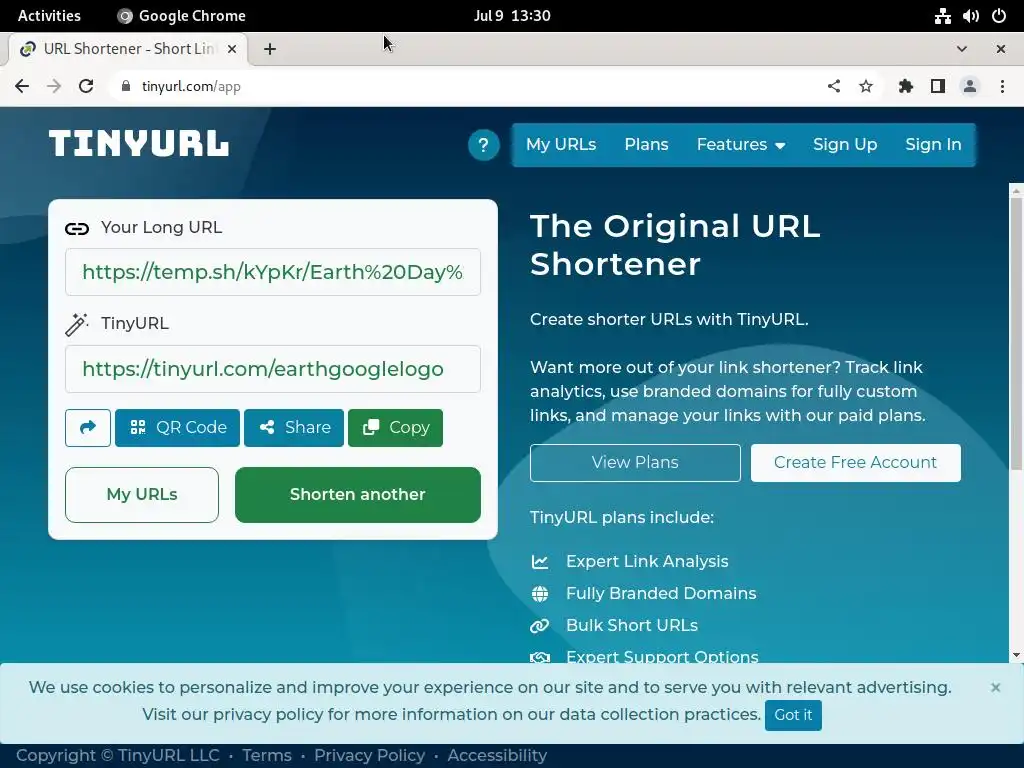Reload the page with the refresh icon
The height and width of the screenshot is (768, 1024).
click(86, 86)
